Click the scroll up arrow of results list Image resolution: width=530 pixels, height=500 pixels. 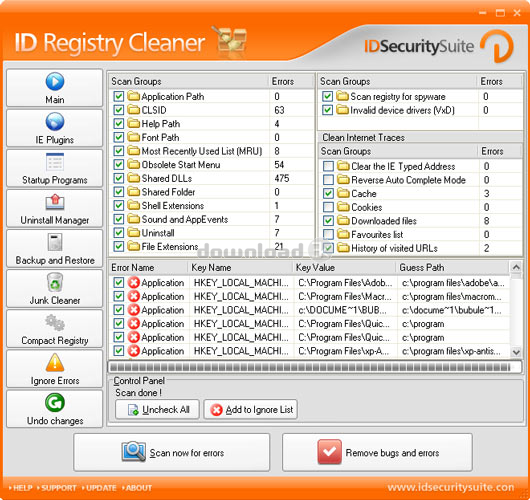click(516, 267)
